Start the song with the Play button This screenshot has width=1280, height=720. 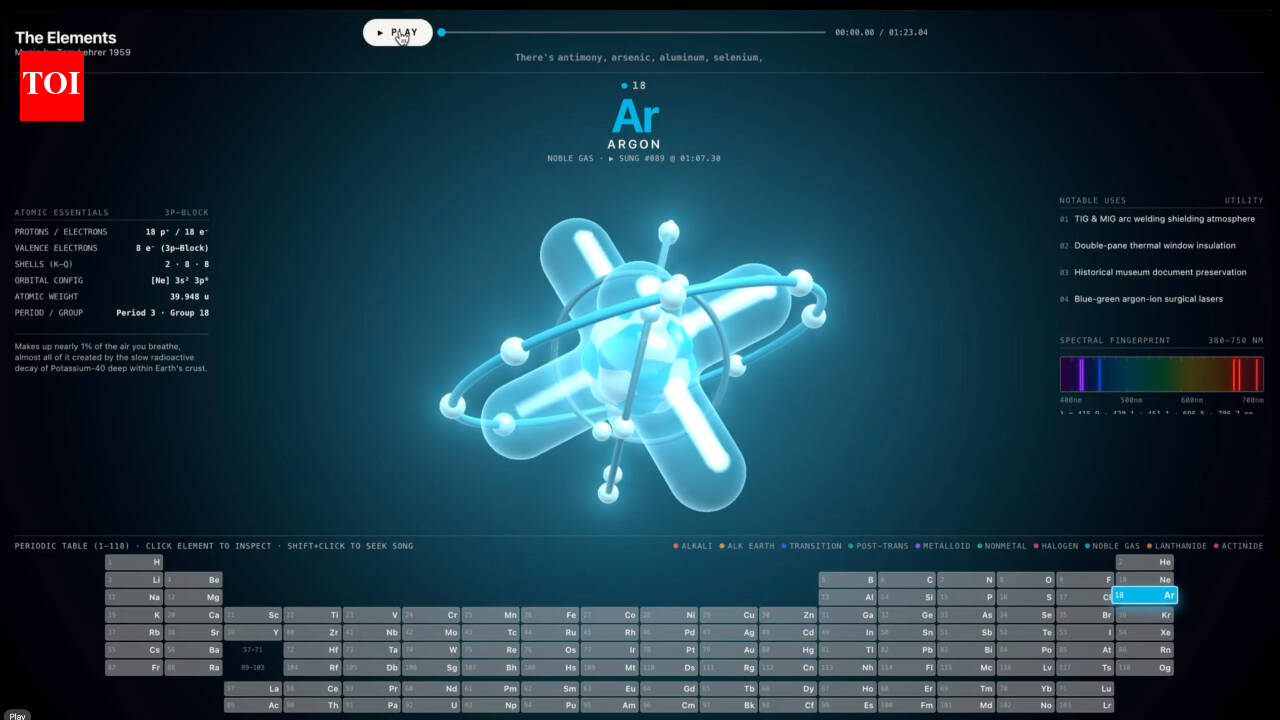coord(398,32)
